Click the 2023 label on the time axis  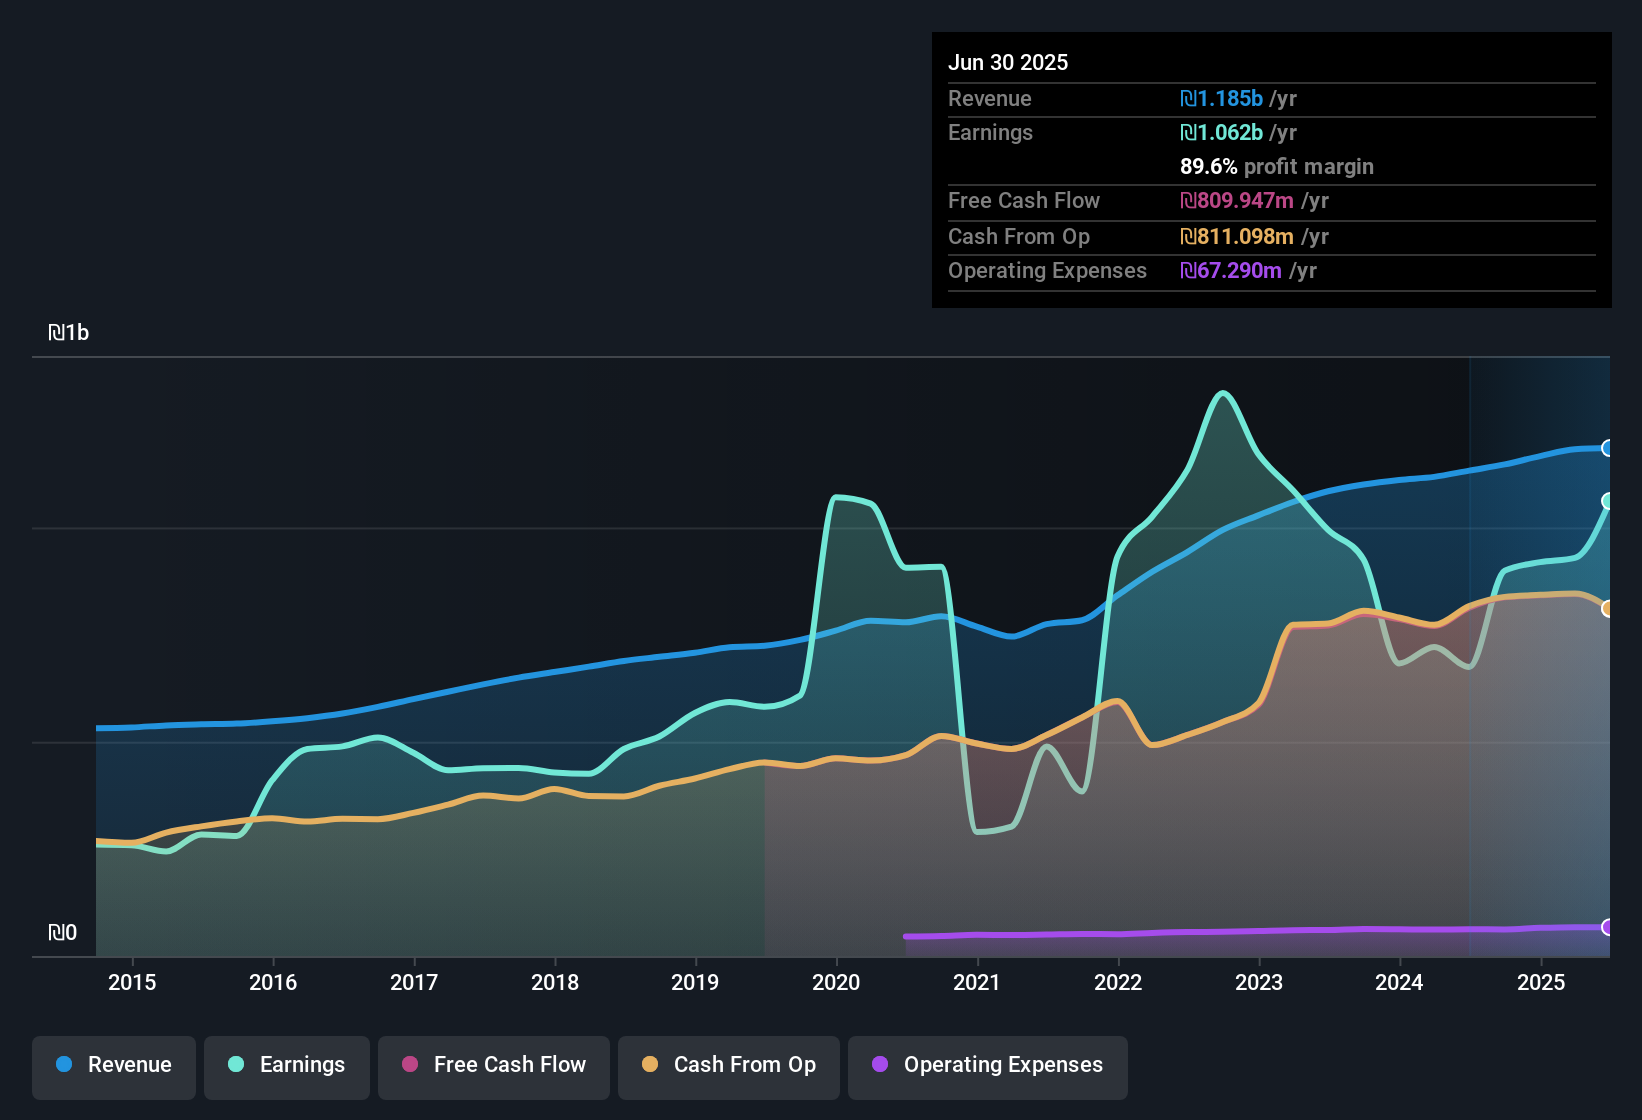pyautogui.click(x=1259, y=983)
